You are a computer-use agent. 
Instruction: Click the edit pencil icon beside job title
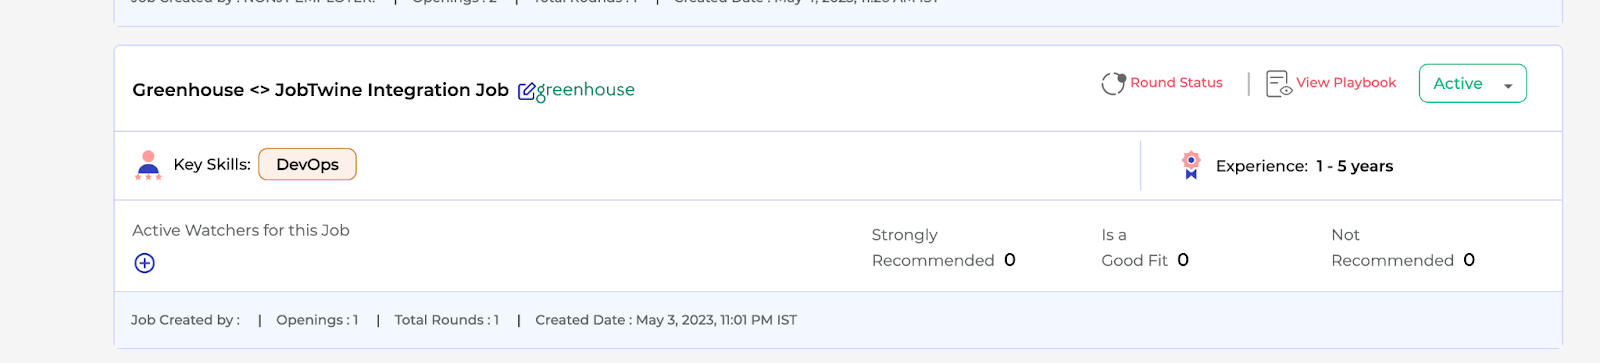(x=526, y=92)
